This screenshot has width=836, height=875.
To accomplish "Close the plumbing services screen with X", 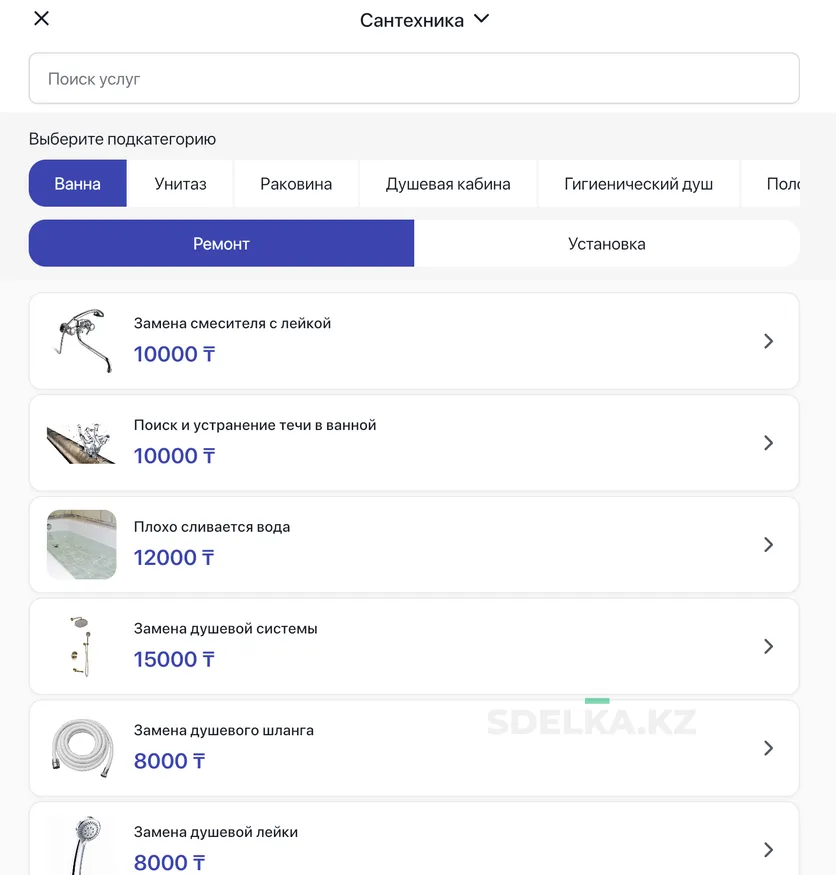I will click(41, 19).
